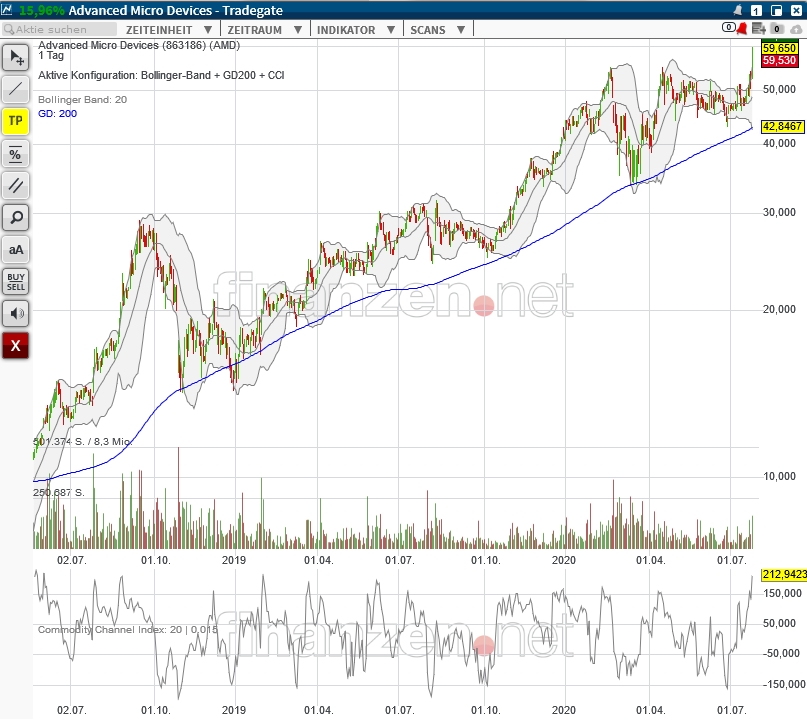Click the 20,000 price axis label
This screenshot has width=807, height=721.
(779, 309)
